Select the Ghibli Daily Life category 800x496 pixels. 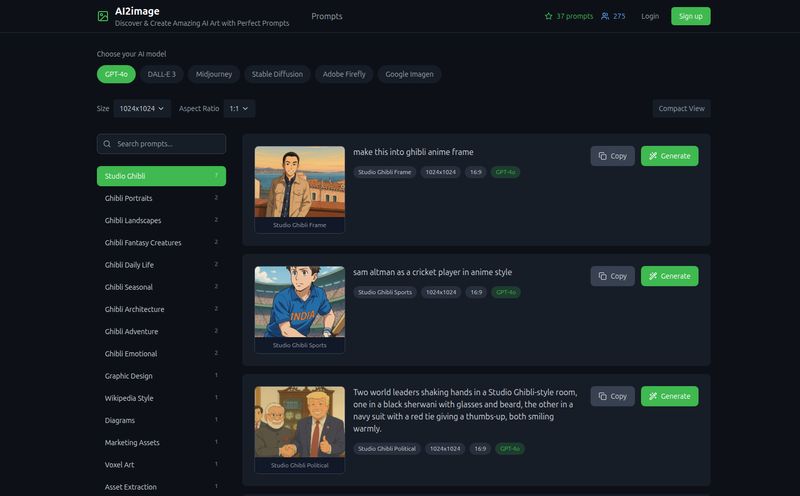click(161, 265)
